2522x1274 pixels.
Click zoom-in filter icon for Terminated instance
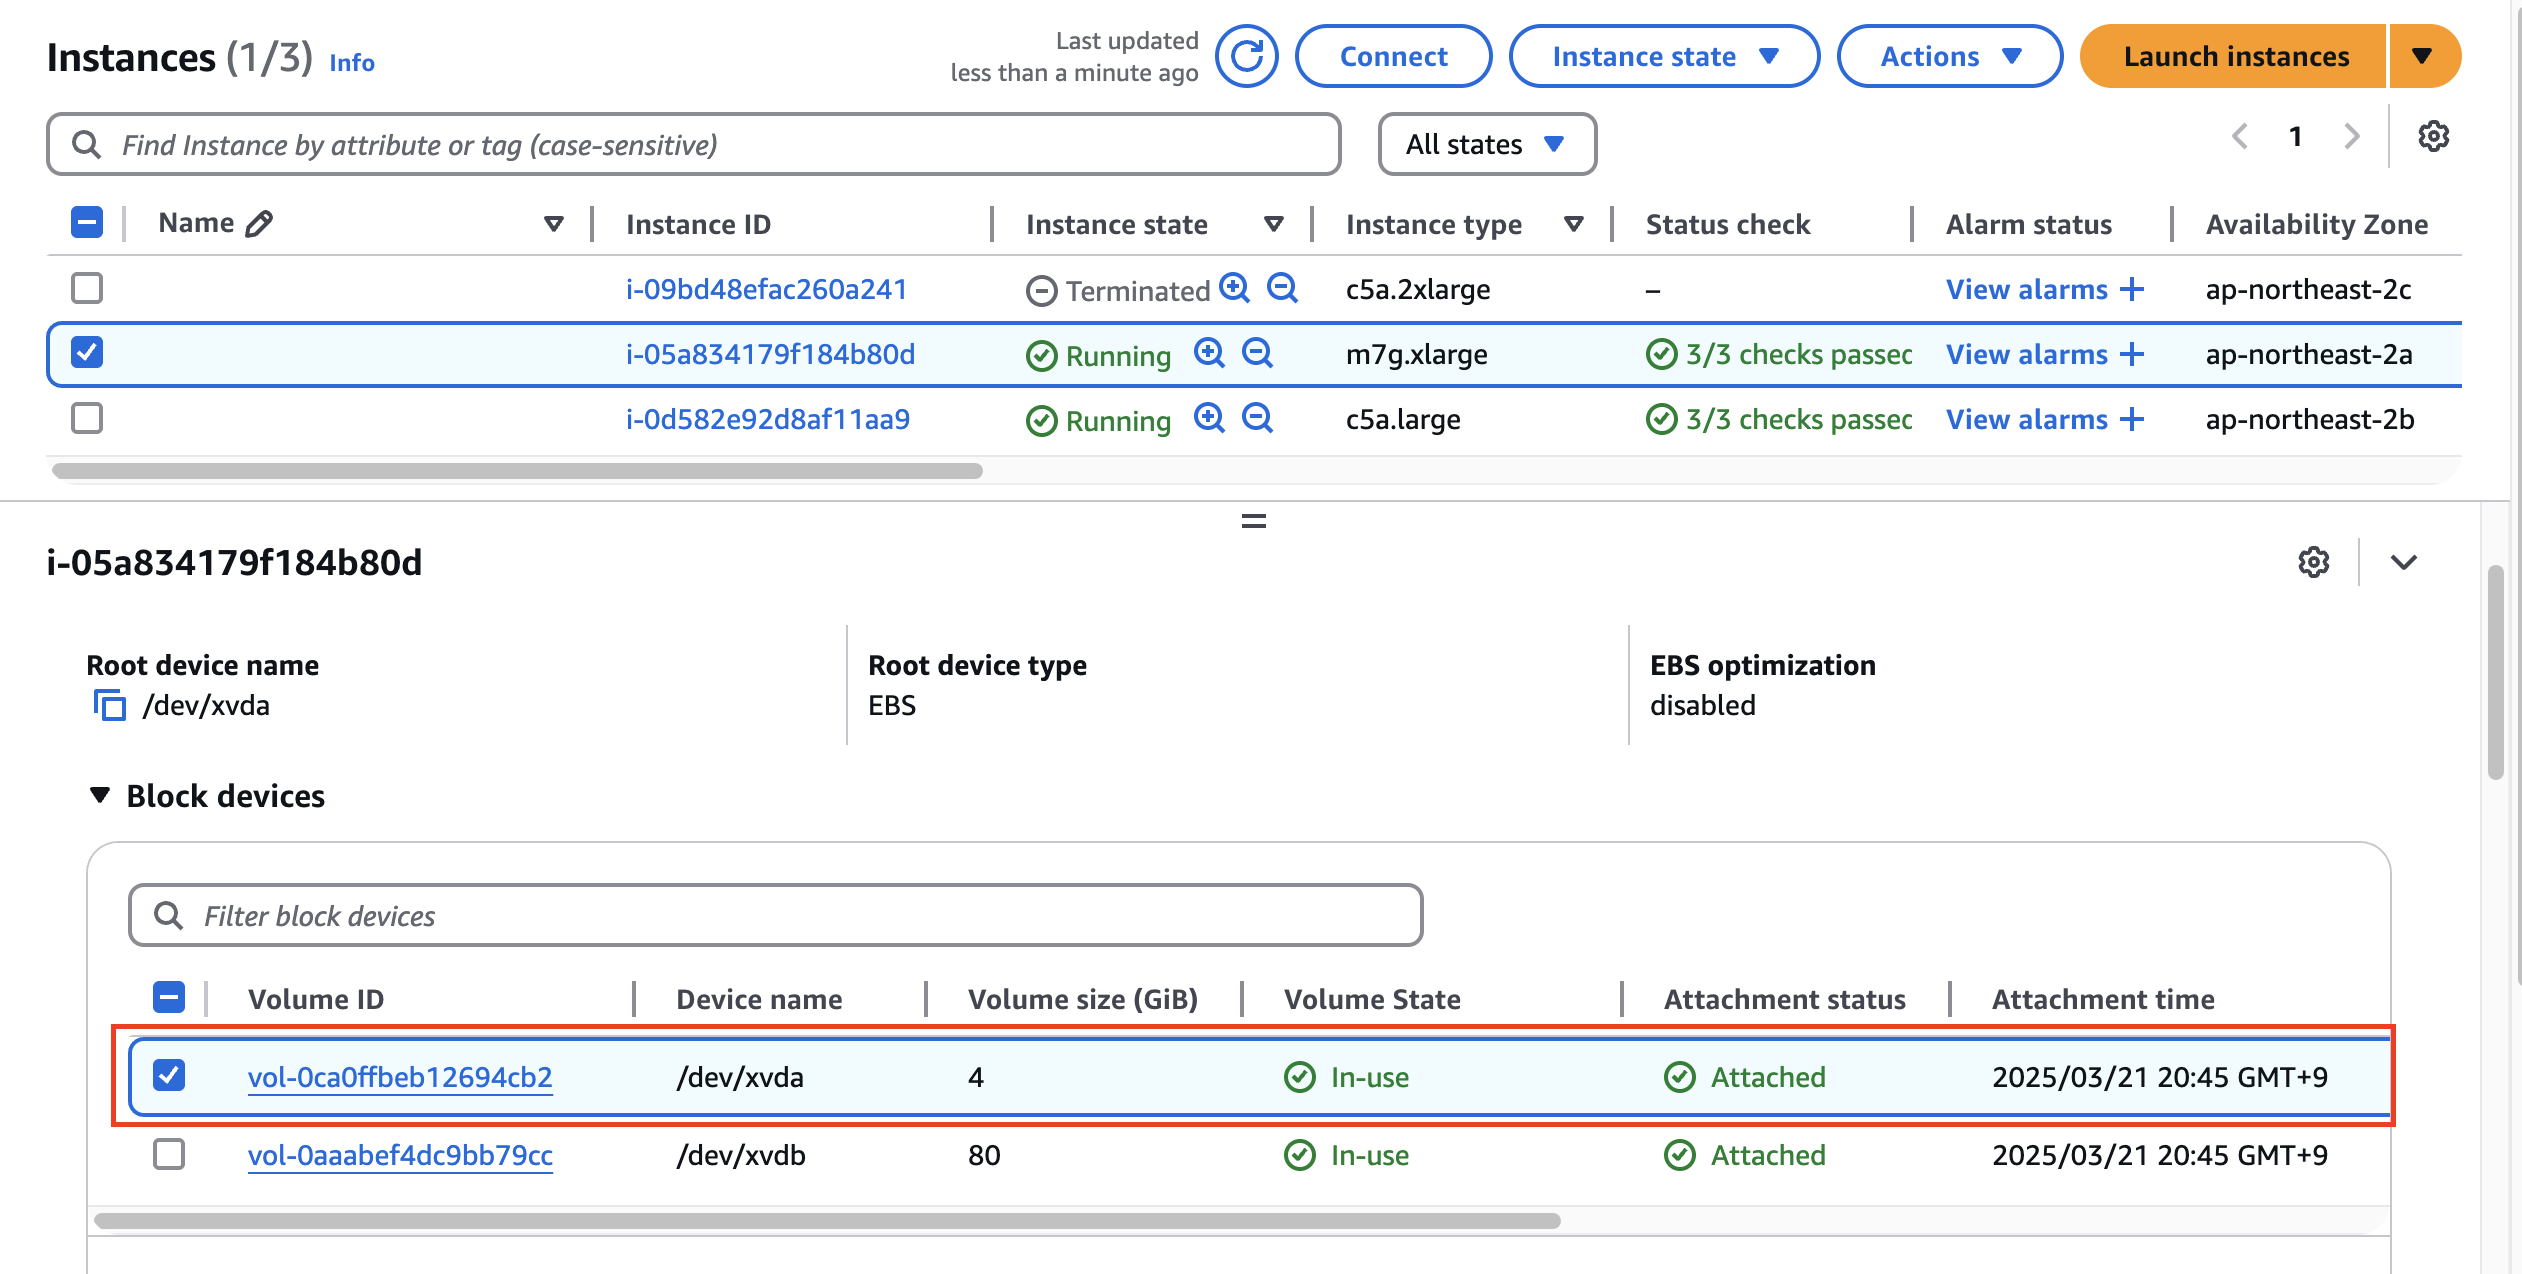(x=1235, y=289)
